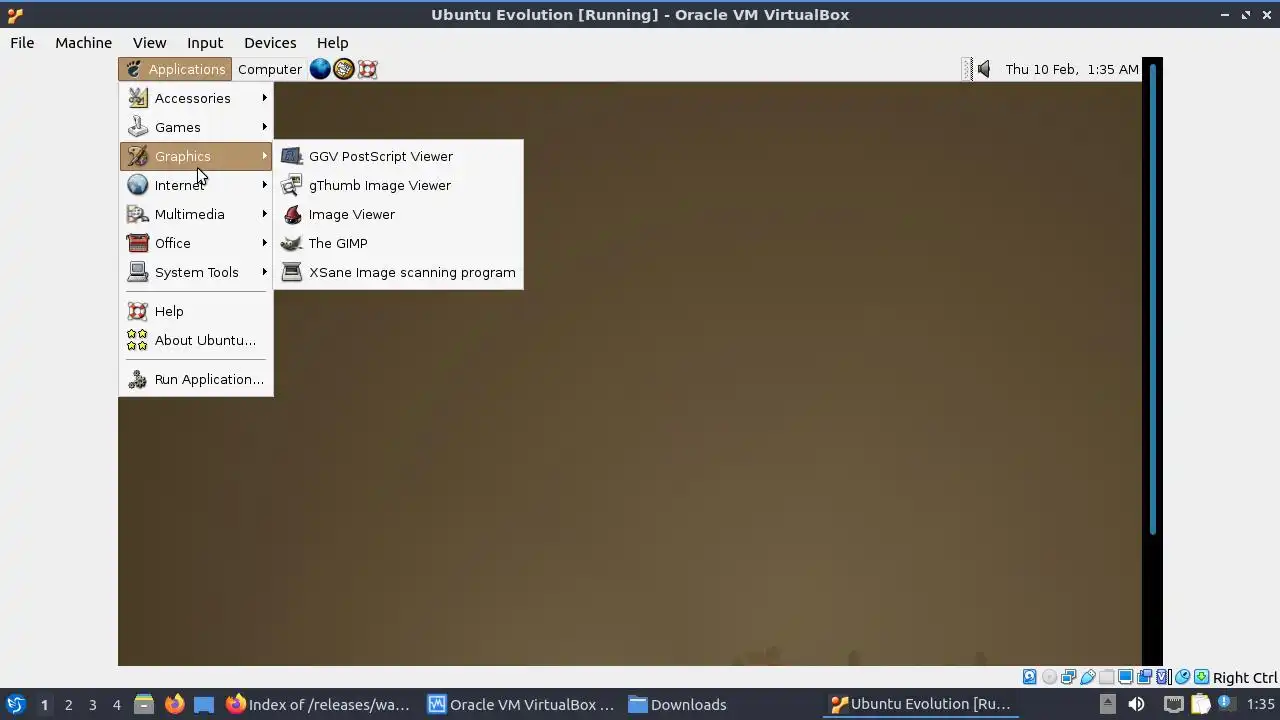Switch to Oracle VM VirtualBox Manager window
Viewport: 1280px width, 720px height.
click(x=521, y=704)
